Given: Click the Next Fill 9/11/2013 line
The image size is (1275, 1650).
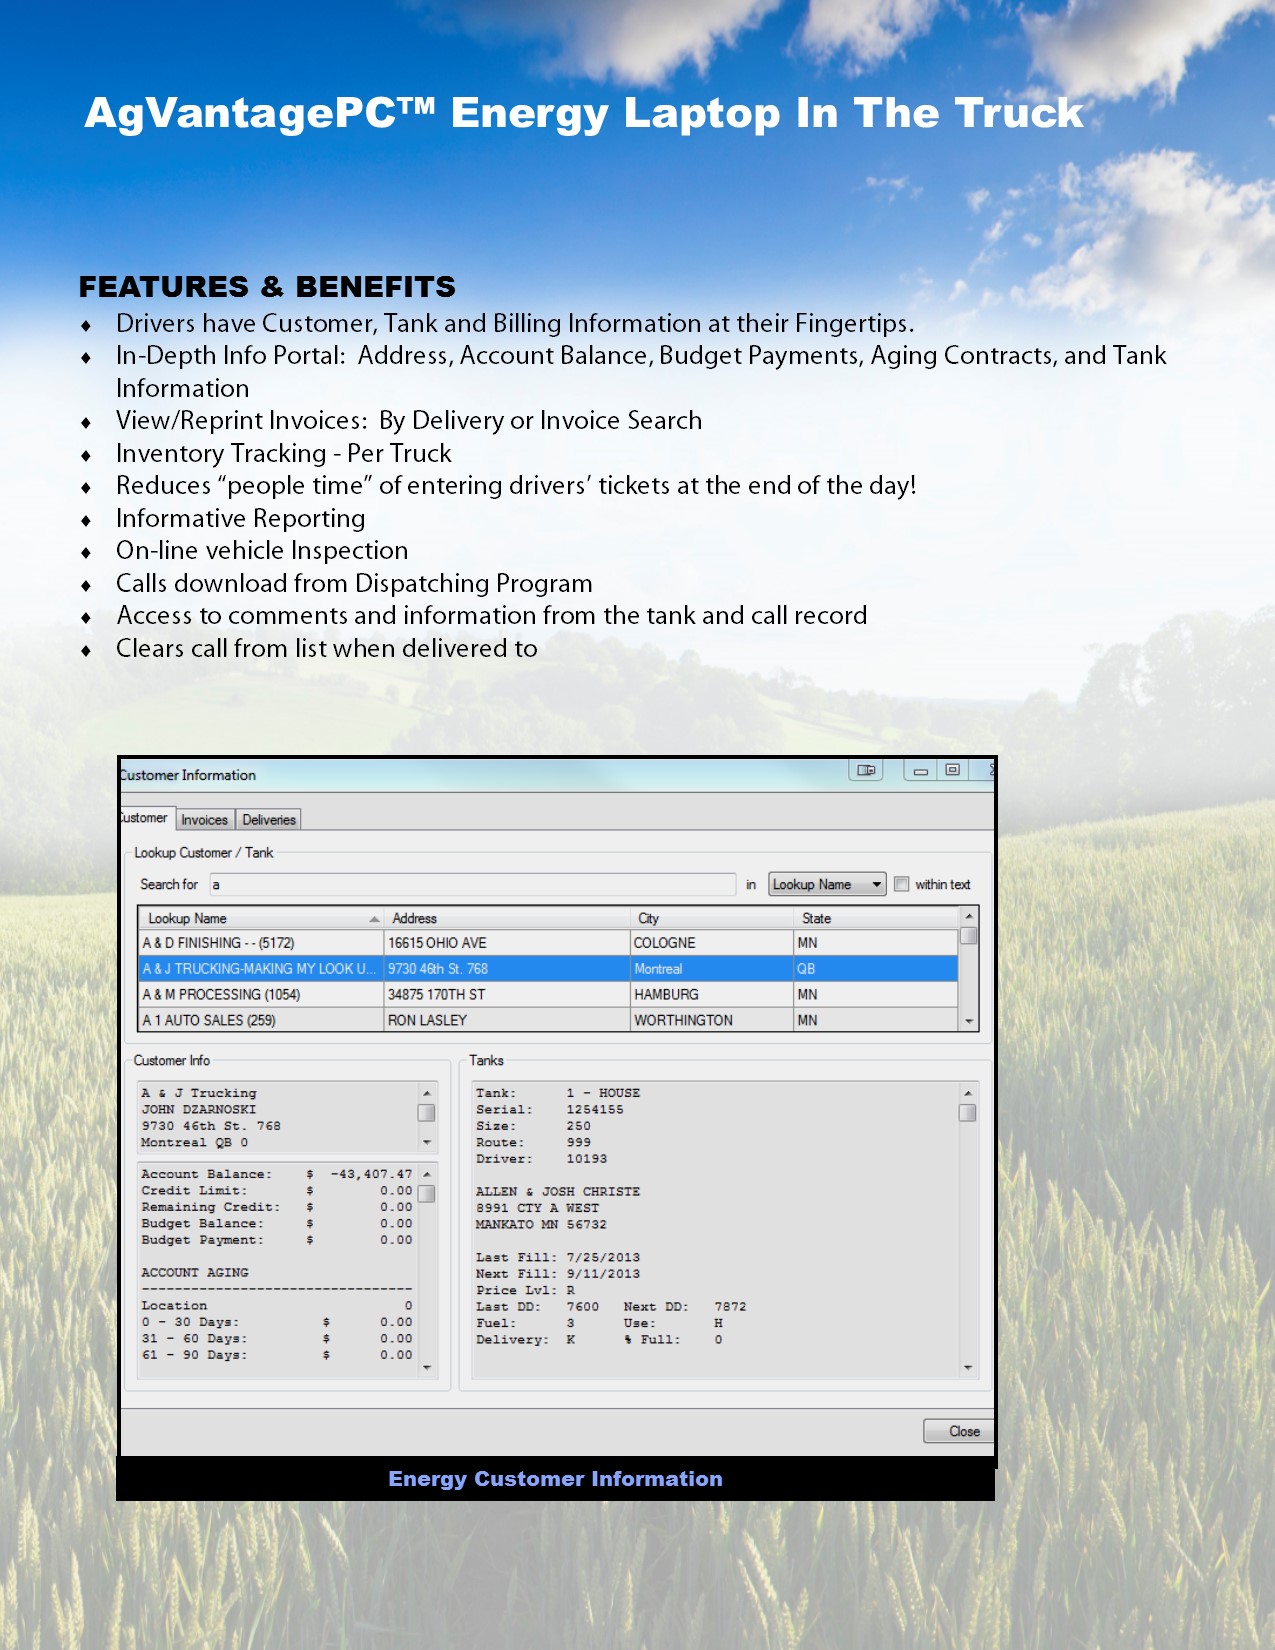Looking at the screenshot, I should 558,1274.
